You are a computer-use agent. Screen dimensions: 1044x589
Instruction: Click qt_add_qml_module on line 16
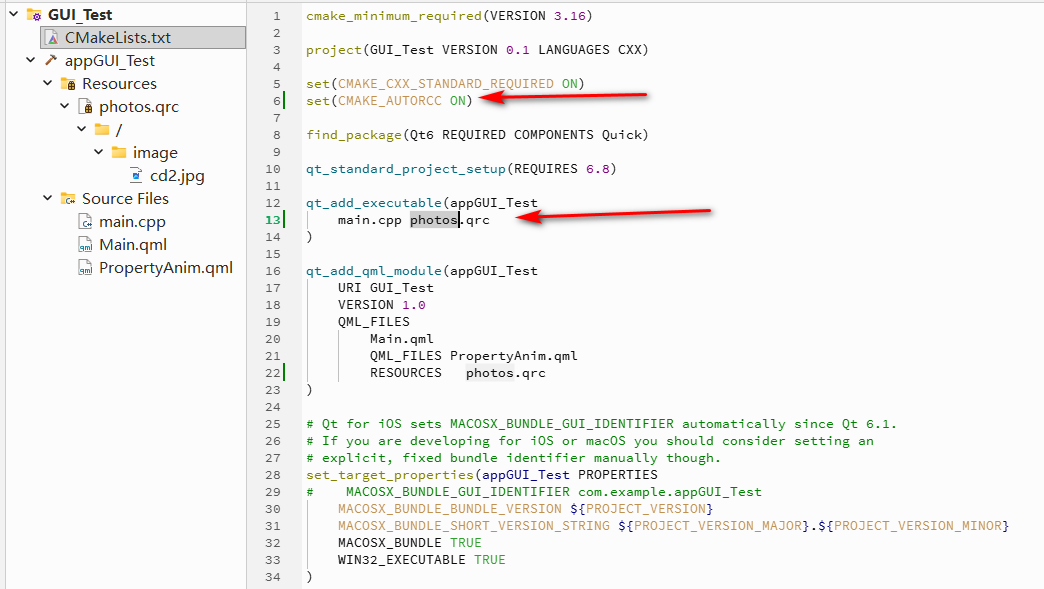click(374, 272)
